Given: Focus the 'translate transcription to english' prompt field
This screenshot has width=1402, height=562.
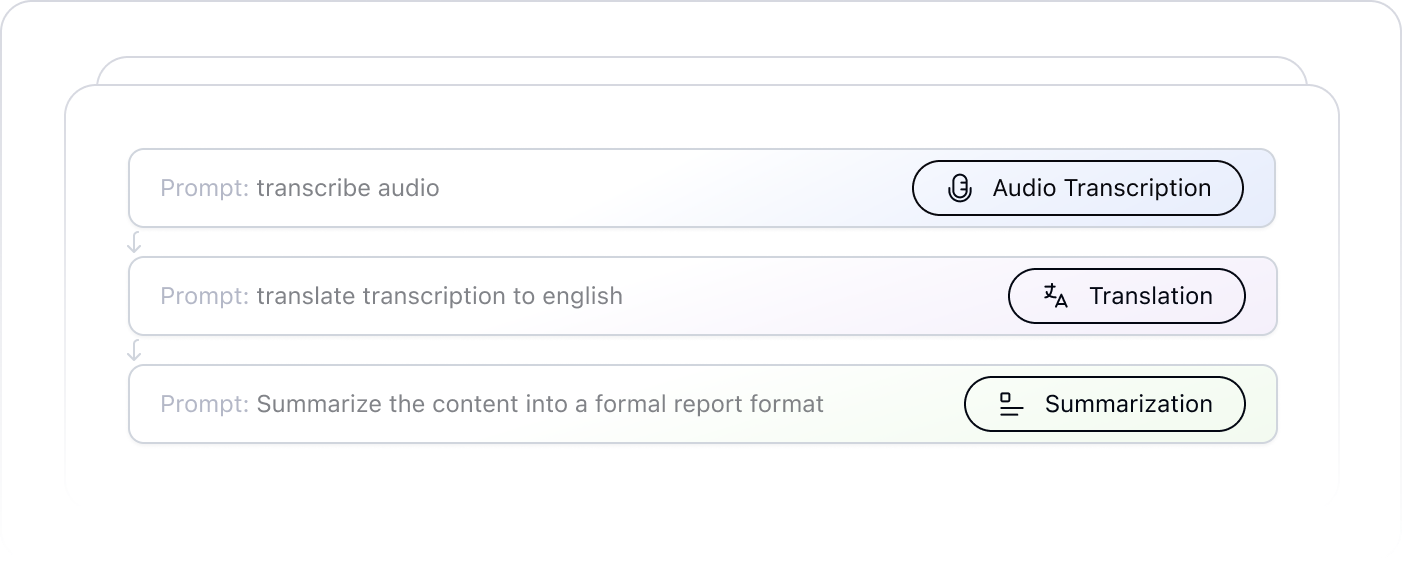Looking at the screenshot, I should tap(703, 296).
